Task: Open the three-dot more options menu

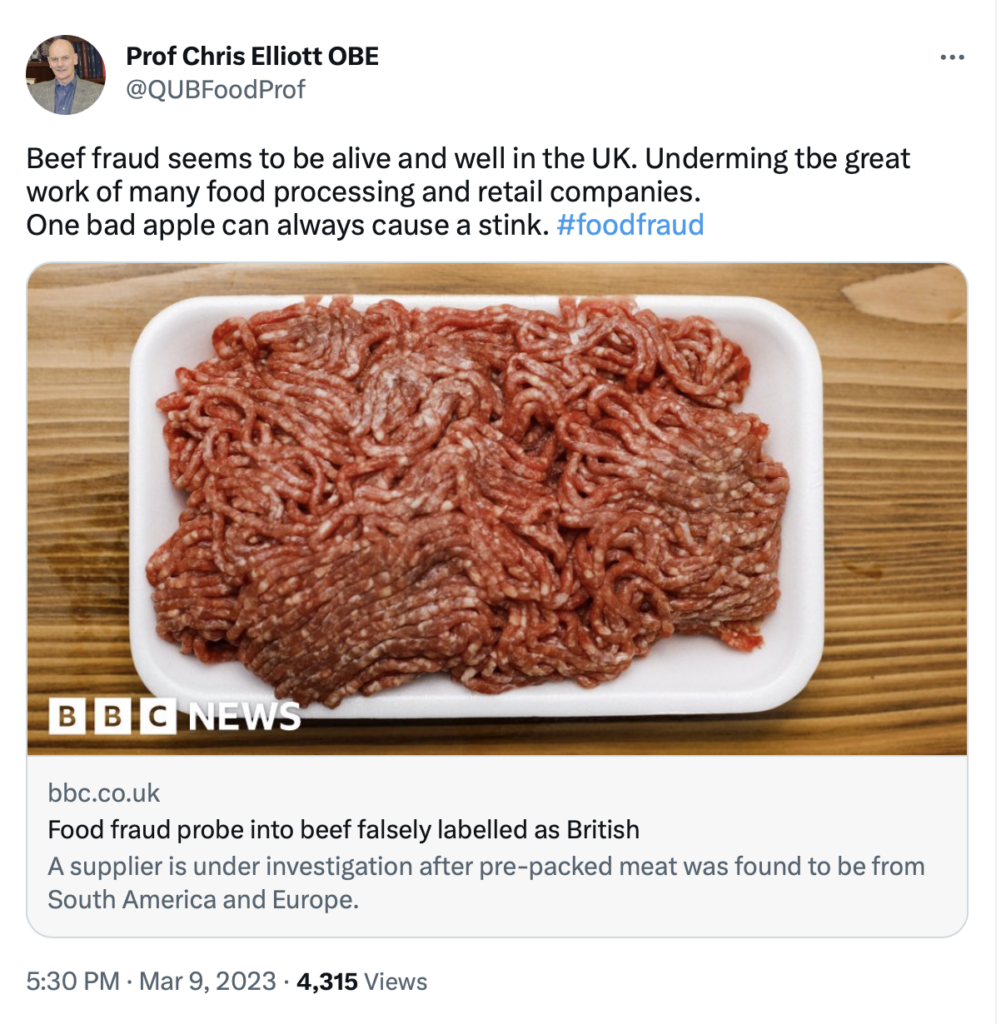Action: (952, 57)
